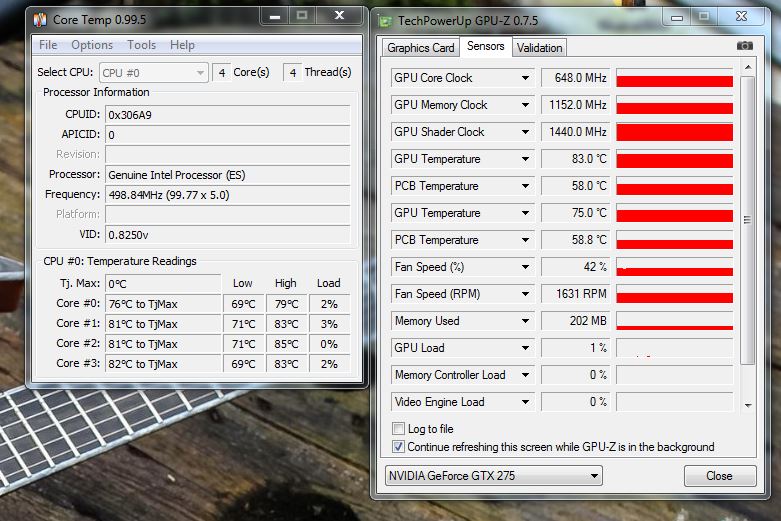Click the Thread(s) count box showing 4
781x521 pixels.
point(293,73)
